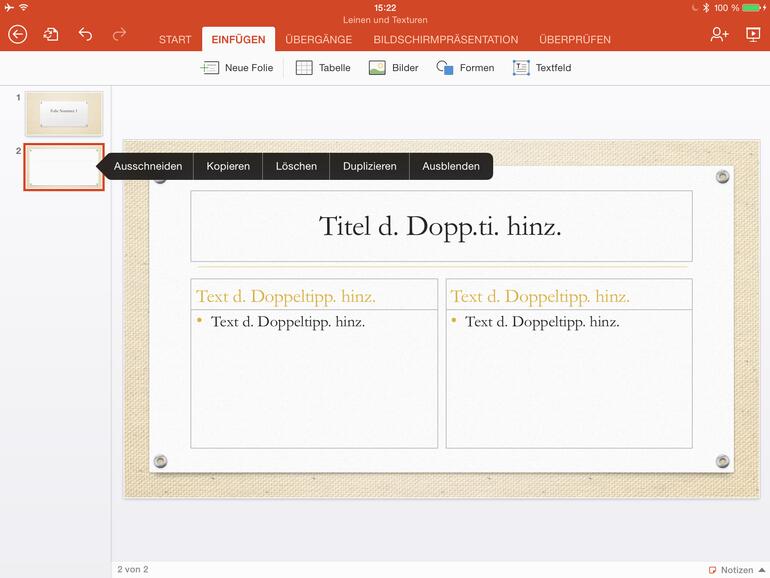Tap the back arrow icon
The width and height of the screenshot is (770, 578).
pyautogui.click(x=17, y=35)
